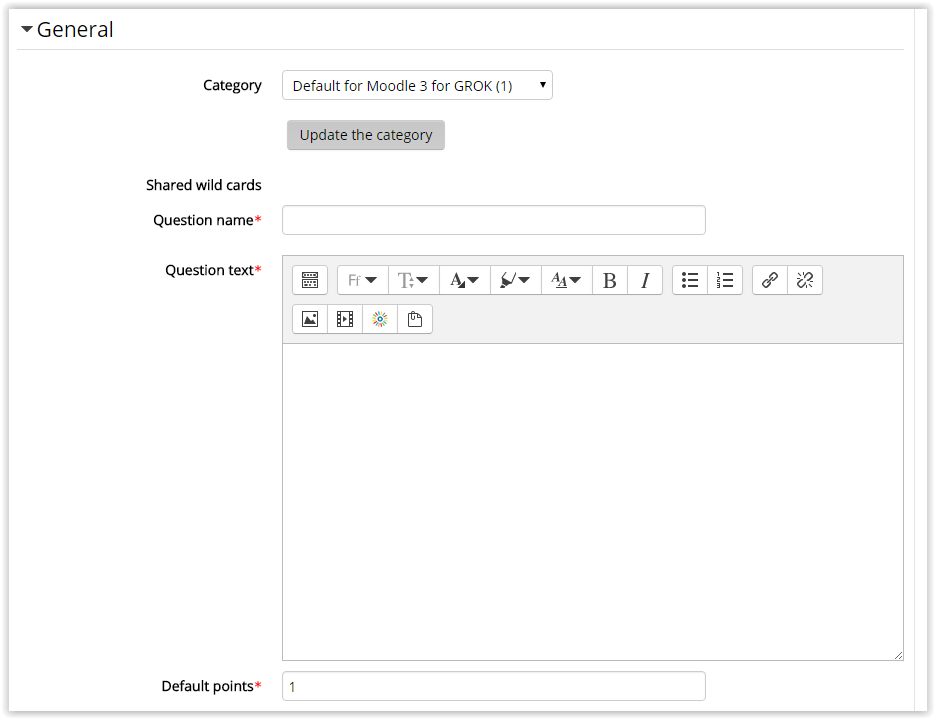The height and width of the screenshot is (719, 935).
Task: Click inside the Question name field
Action: click(493, 220)
